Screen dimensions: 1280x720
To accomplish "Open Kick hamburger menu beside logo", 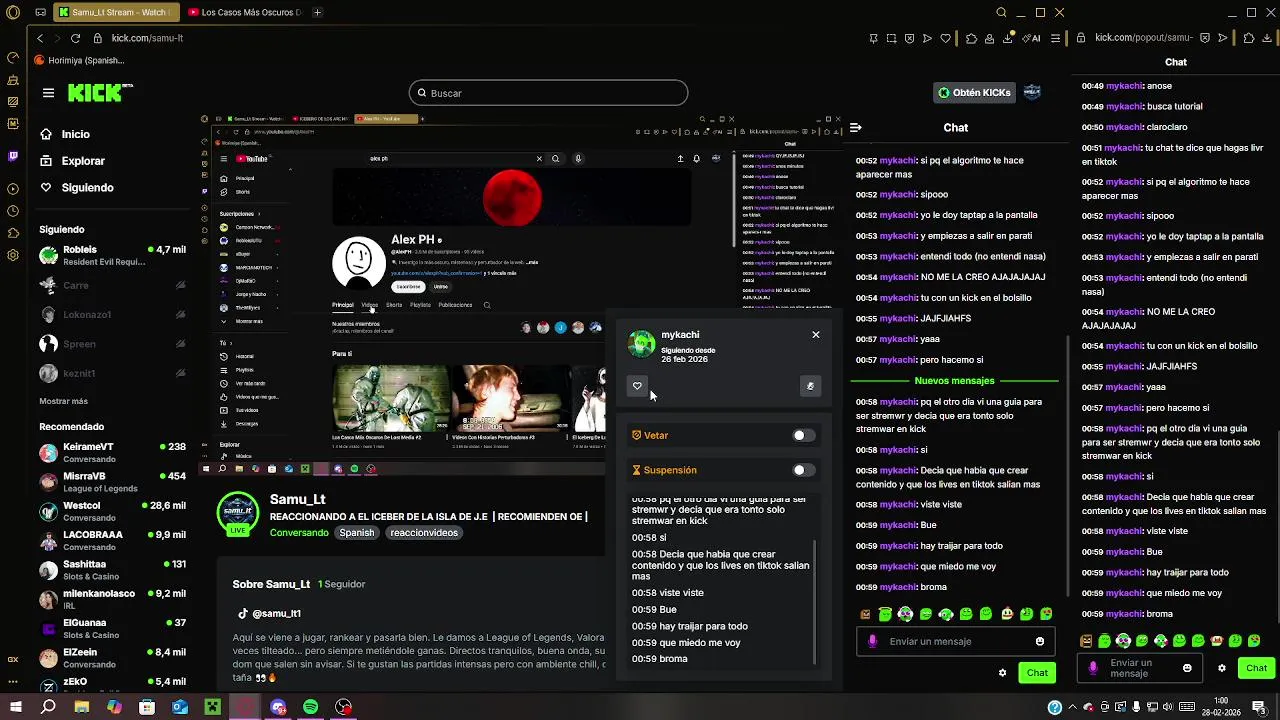I will [x=48, y=93].
